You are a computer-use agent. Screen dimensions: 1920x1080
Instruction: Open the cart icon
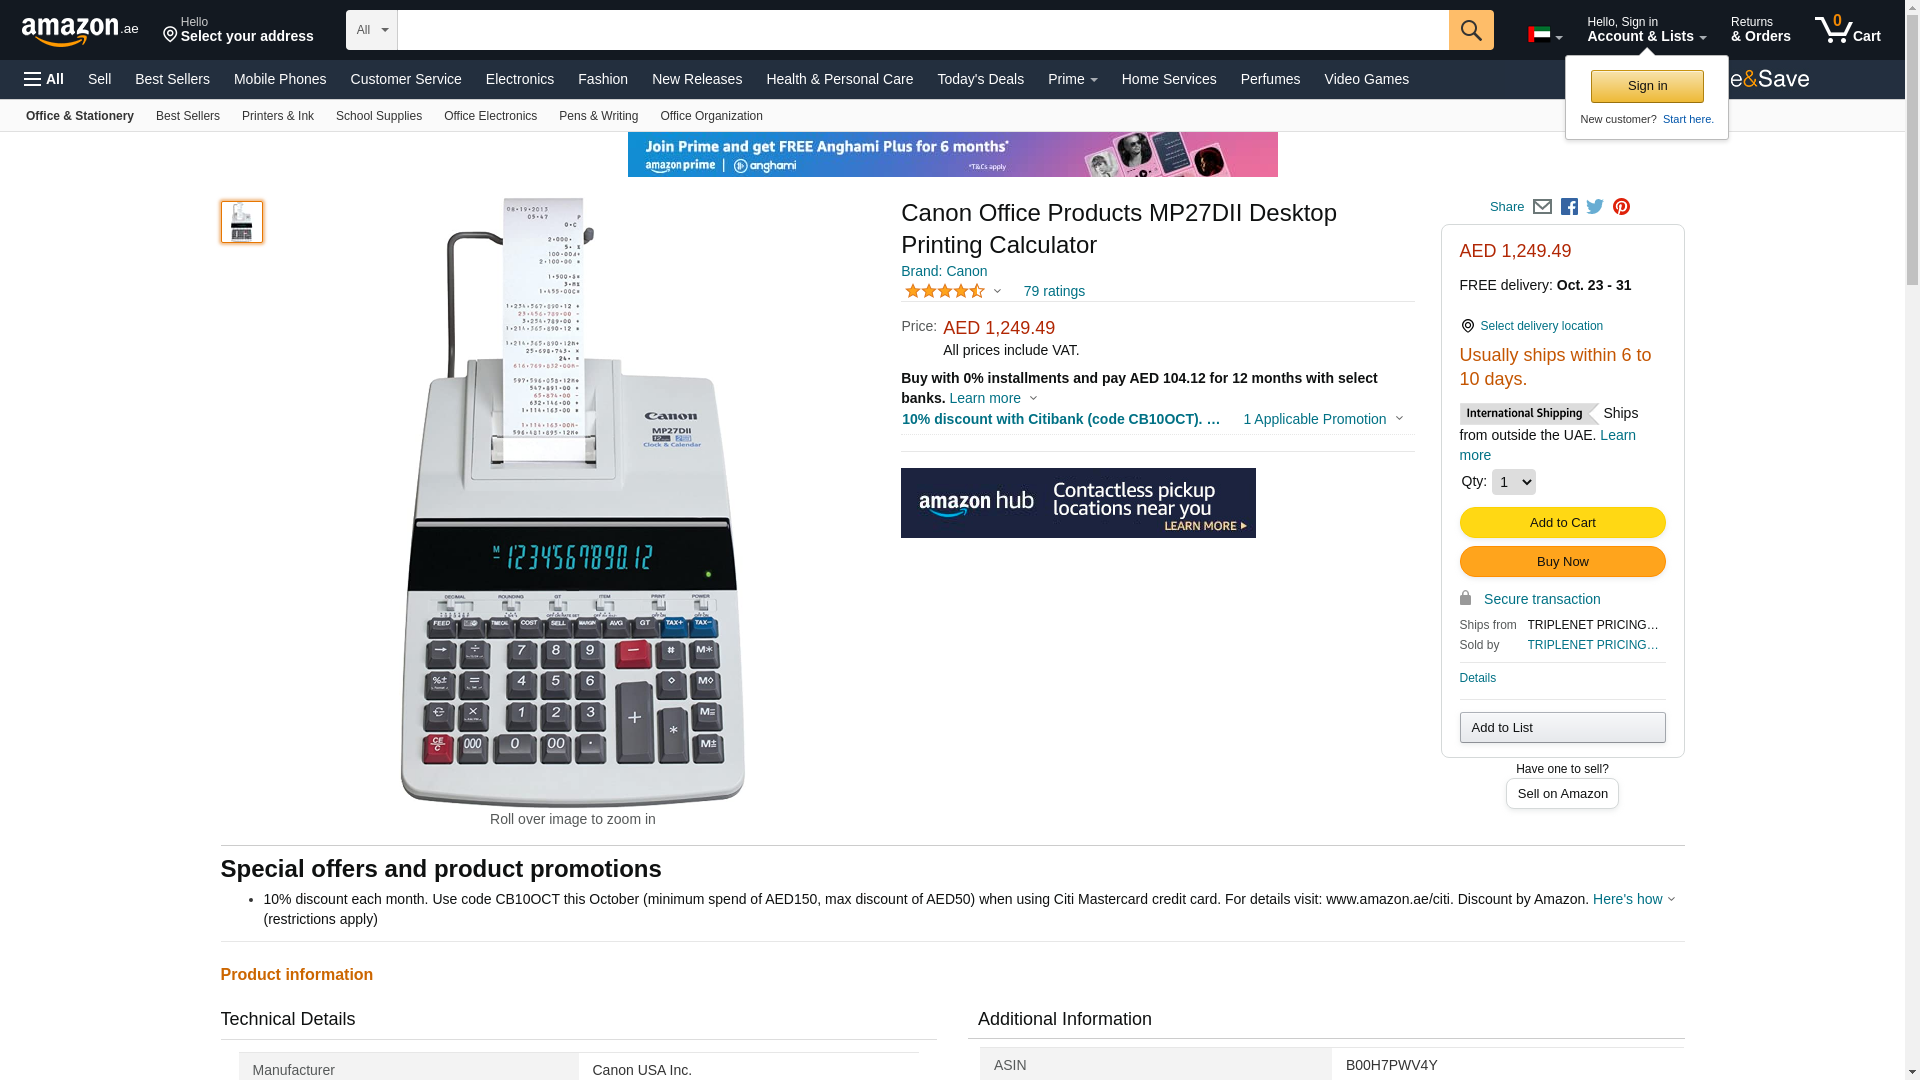click(x=1848, y=30)
